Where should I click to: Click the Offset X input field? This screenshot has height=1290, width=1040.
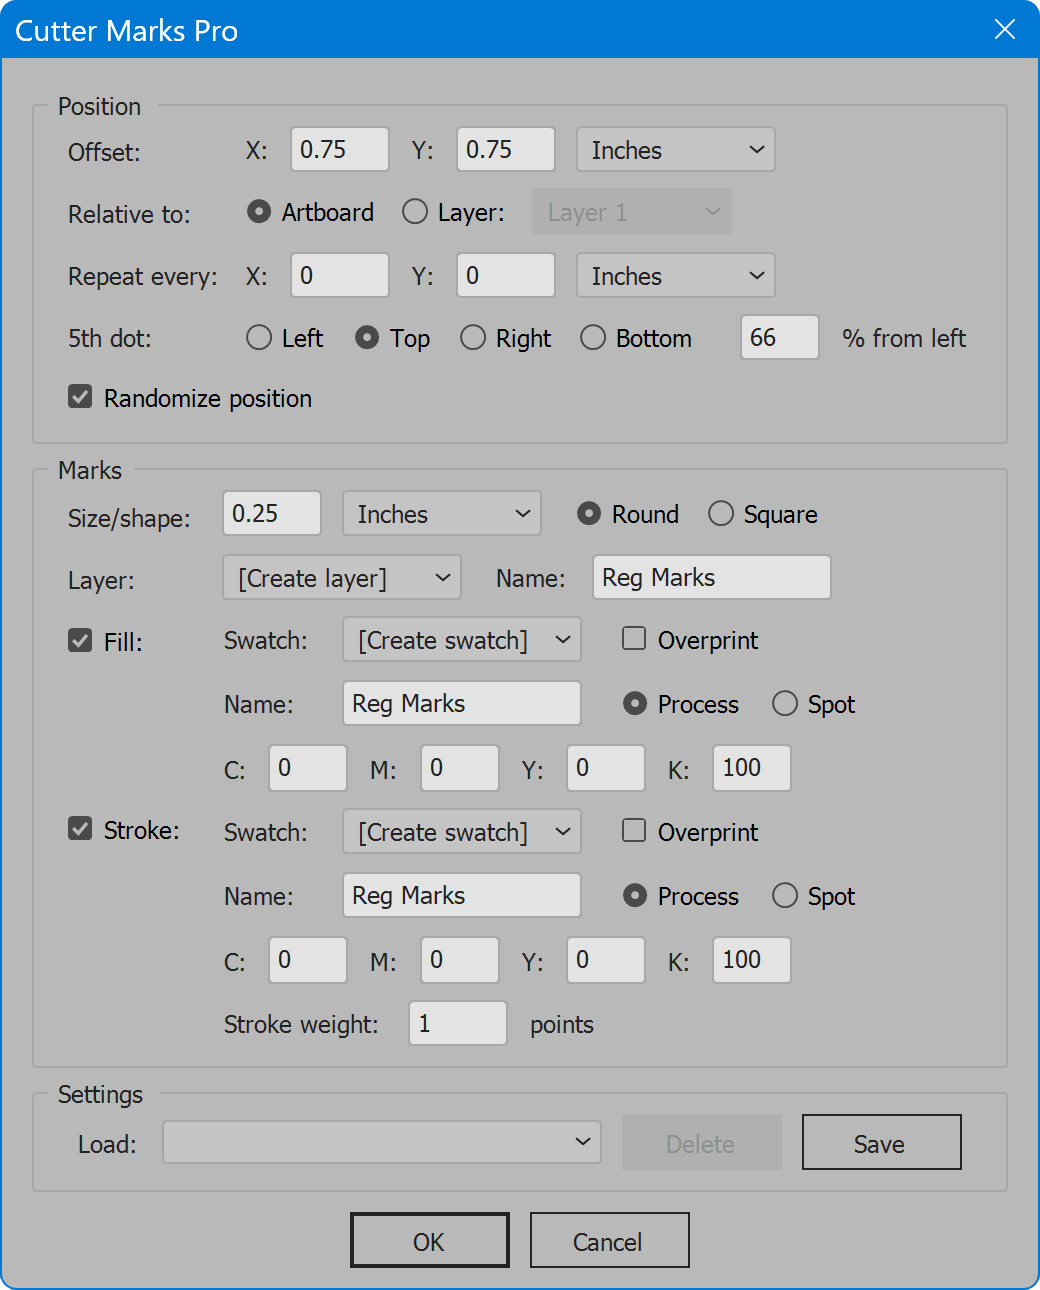(x=340, y=149)
